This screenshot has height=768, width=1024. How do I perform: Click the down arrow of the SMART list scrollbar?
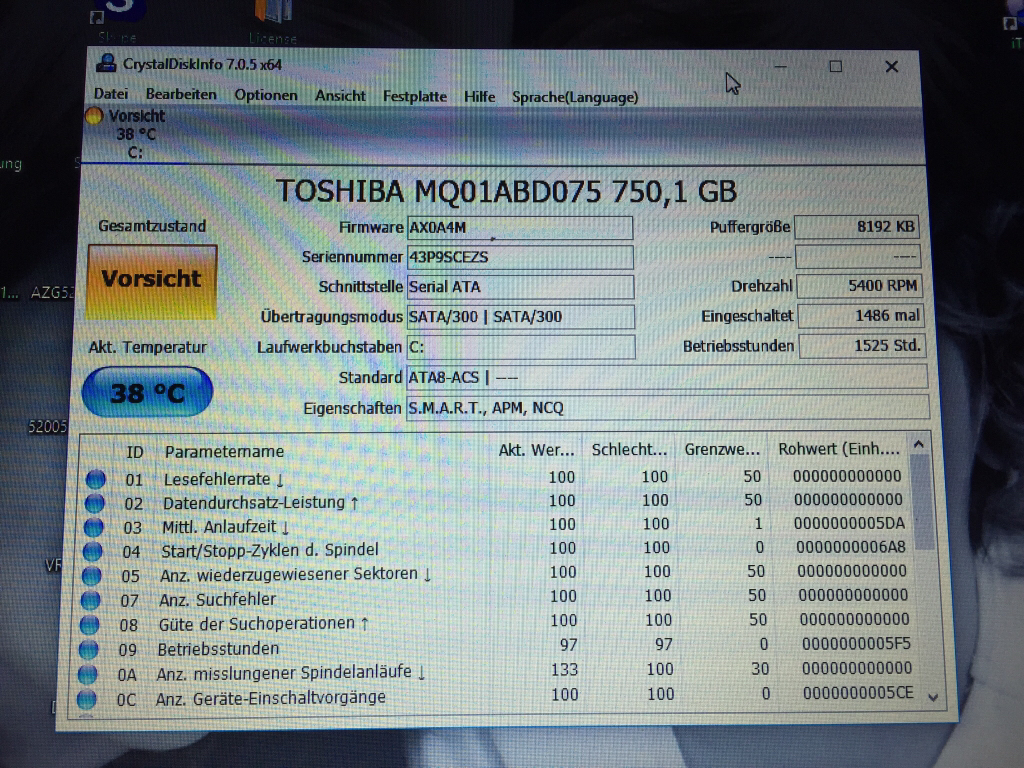(x=933, y=697)
